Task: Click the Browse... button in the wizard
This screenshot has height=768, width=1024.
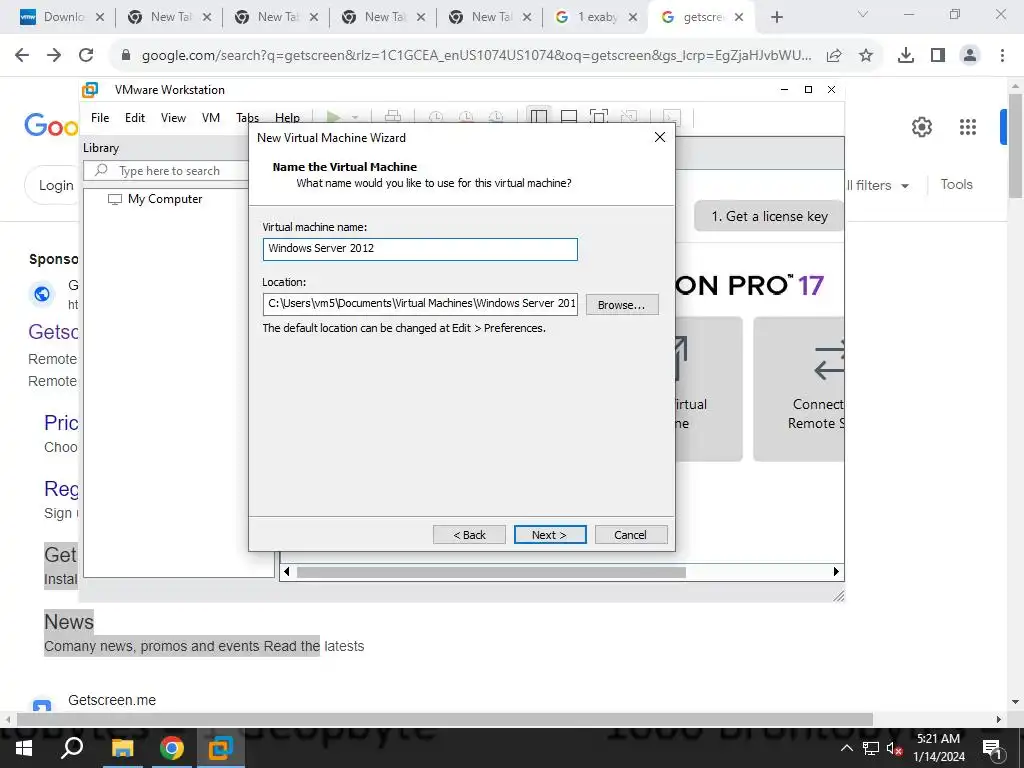Action: point(622,305)
